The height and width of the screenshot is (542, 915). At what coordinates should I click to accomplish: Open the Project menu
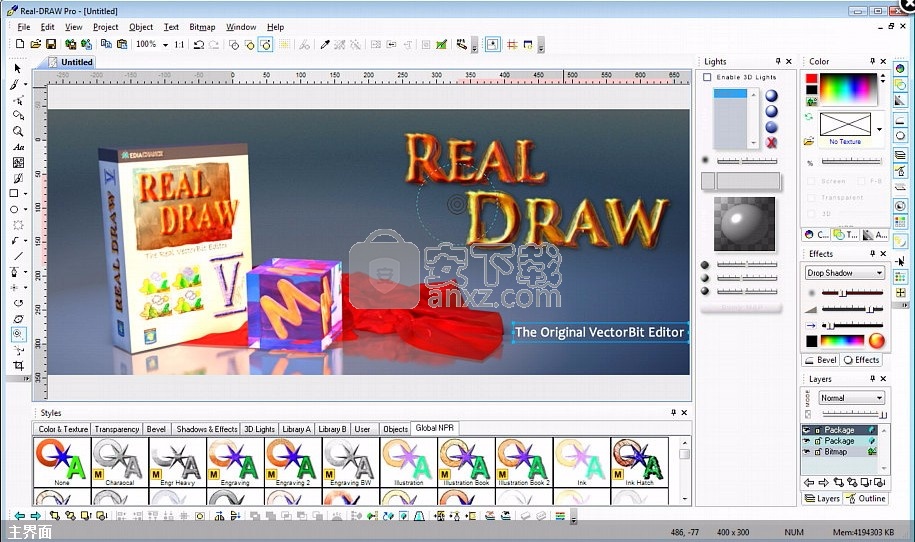(106, 27)
